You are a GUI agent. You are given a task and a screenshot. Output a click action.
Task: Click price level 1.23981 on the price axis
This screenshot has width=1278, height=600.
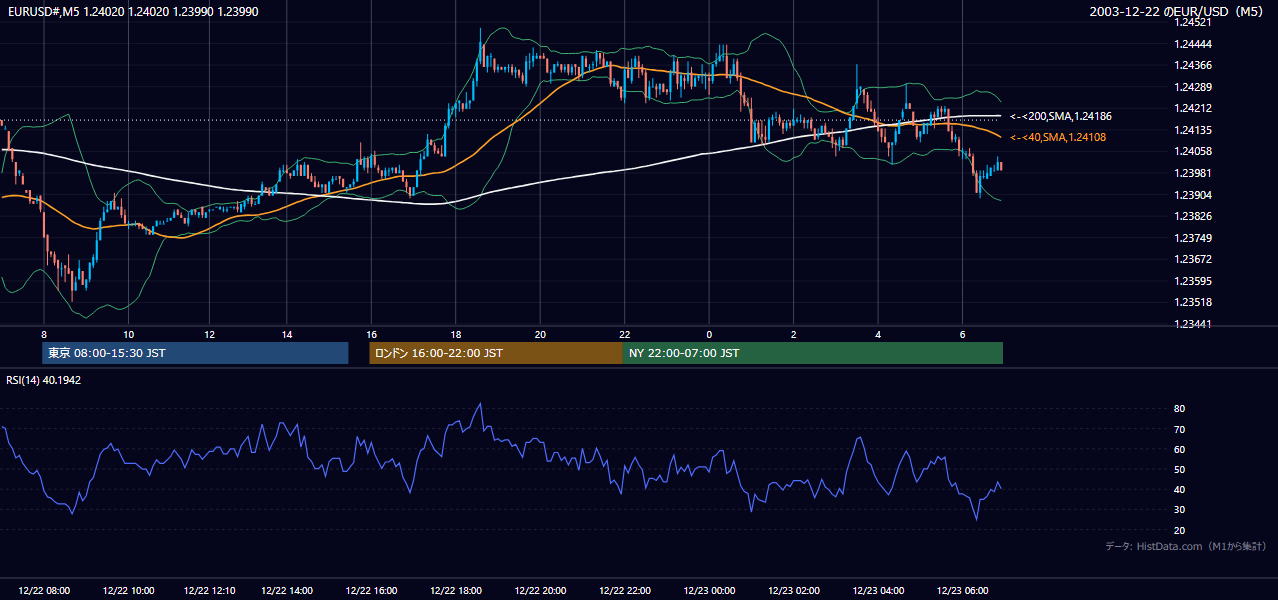pos(1193,173)
